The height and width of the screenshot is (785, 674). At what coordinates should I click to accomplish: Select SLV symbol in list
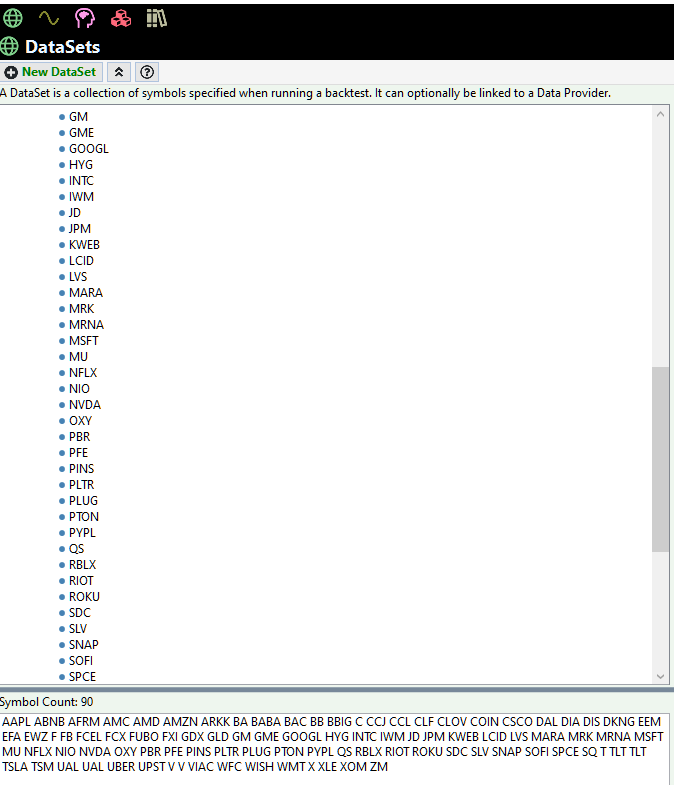click(78, 629)
